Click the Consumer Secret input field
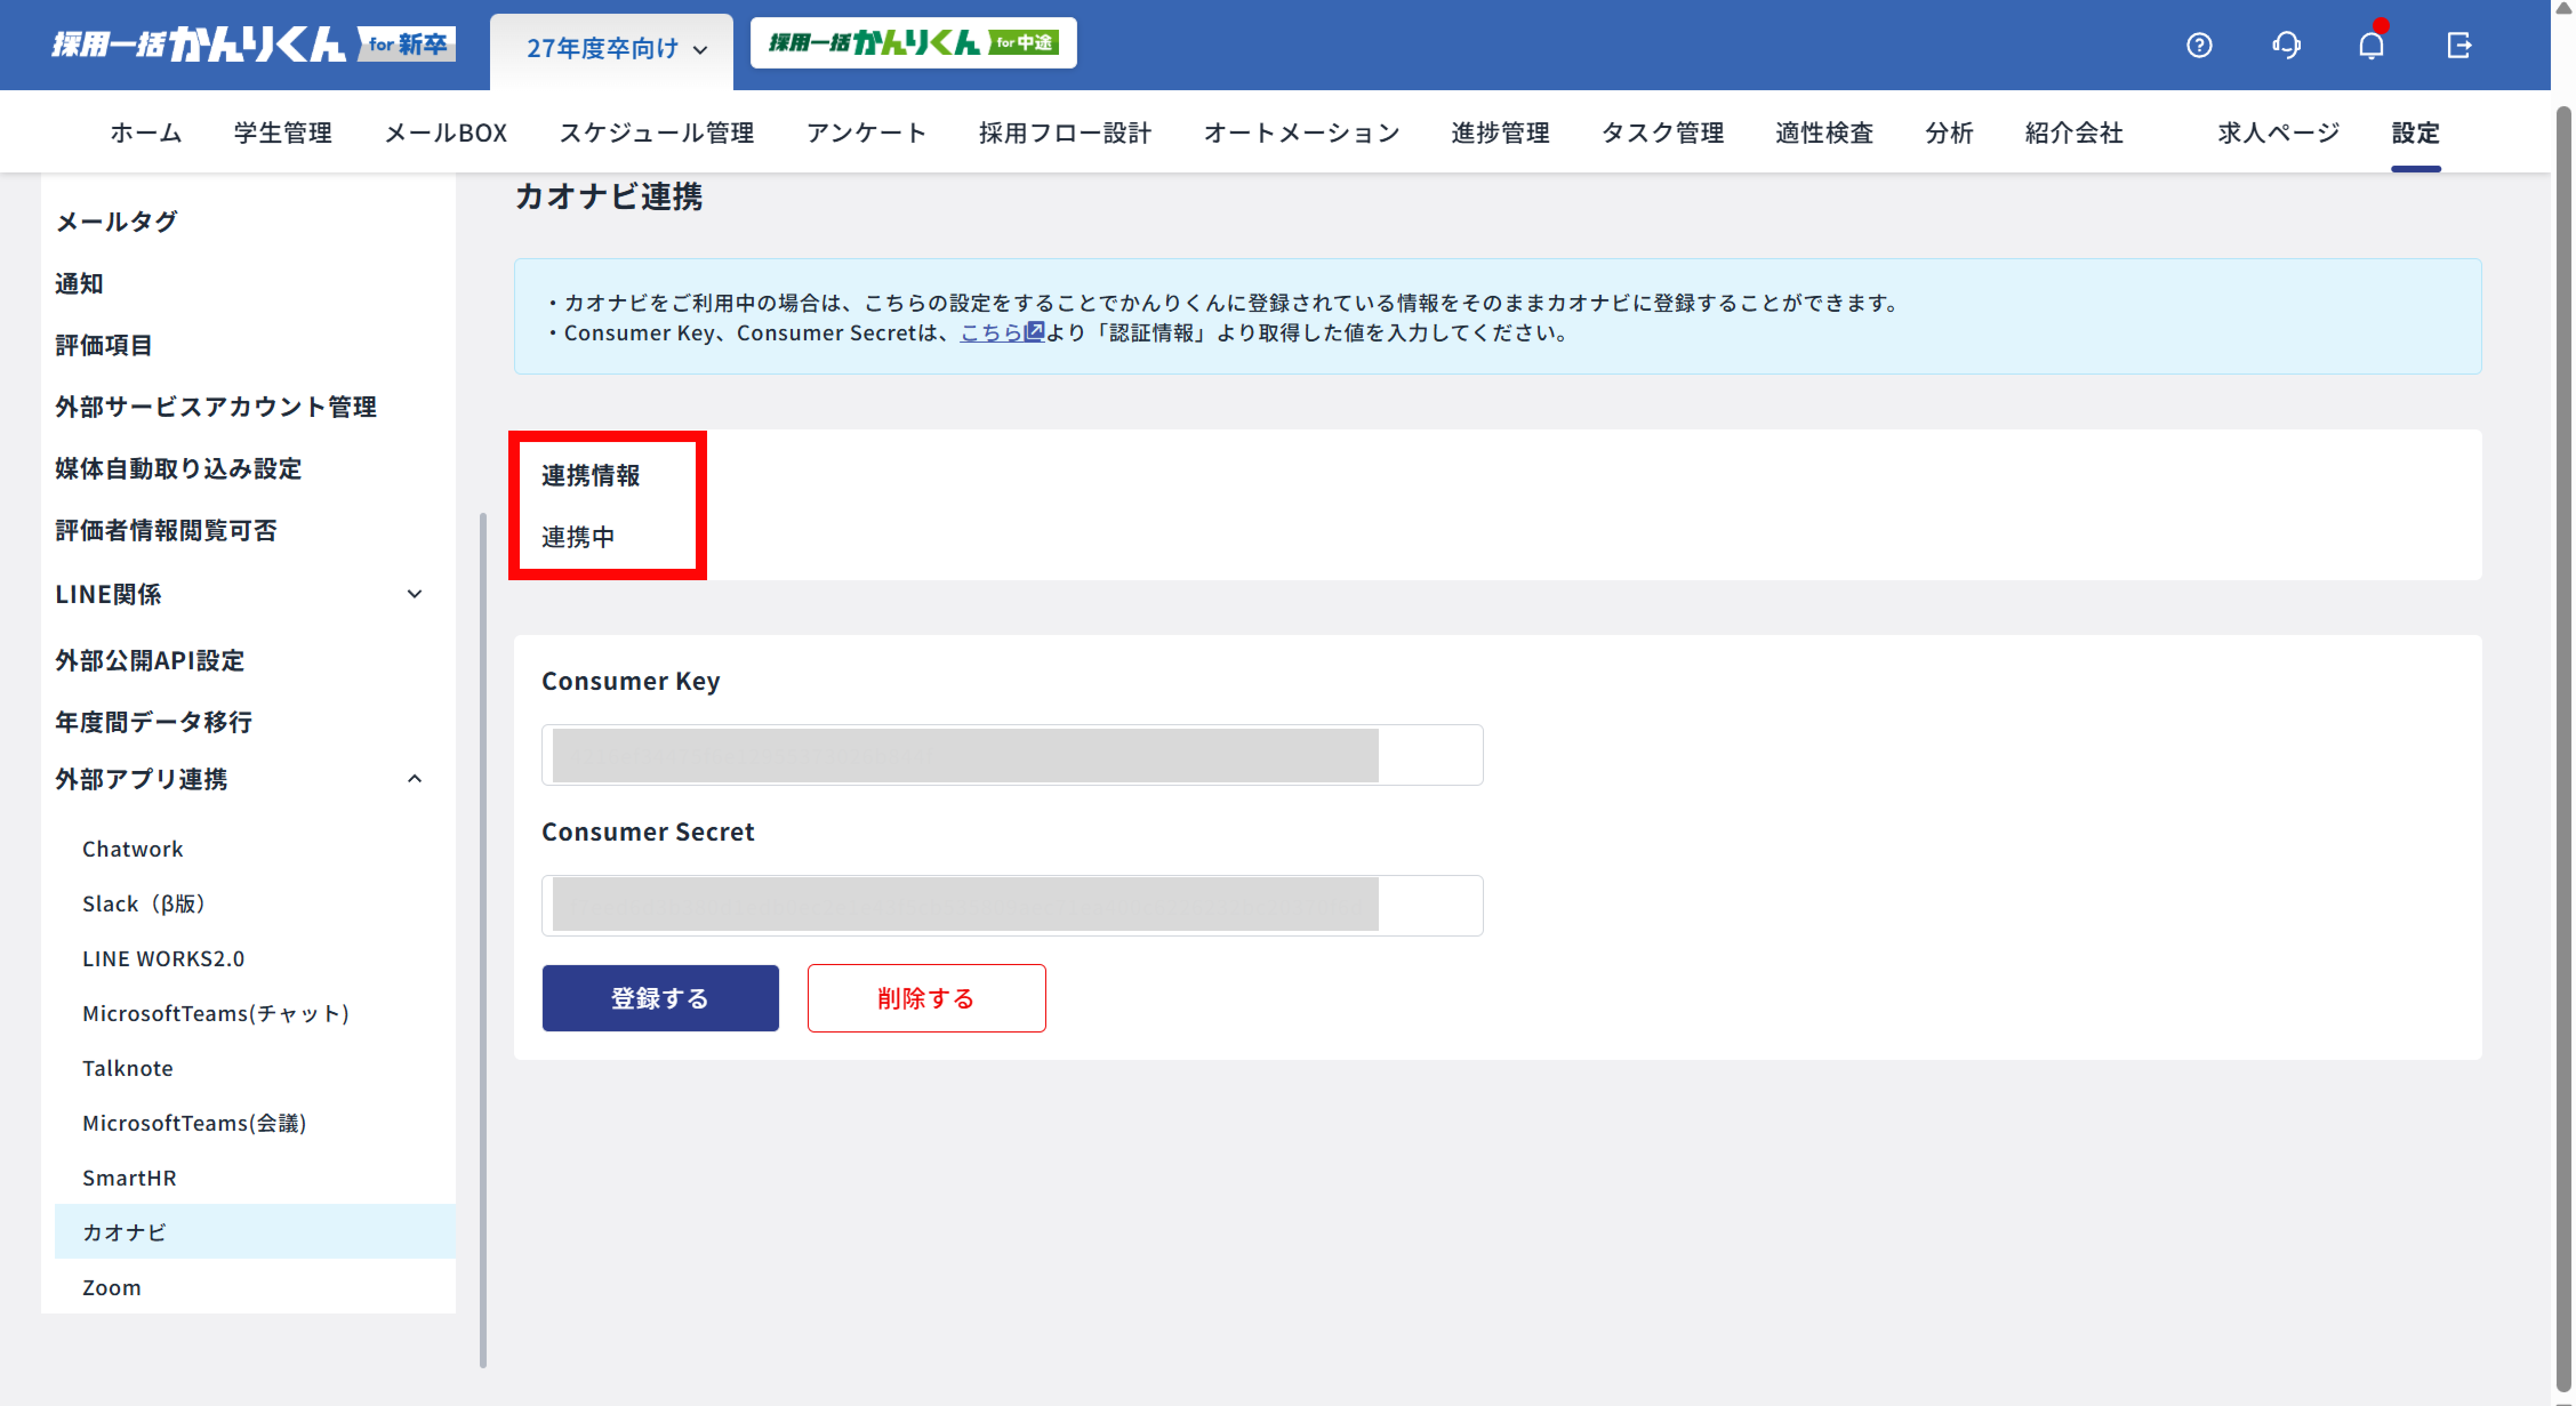The image size is (2576, 1406). pos(1011,905)
